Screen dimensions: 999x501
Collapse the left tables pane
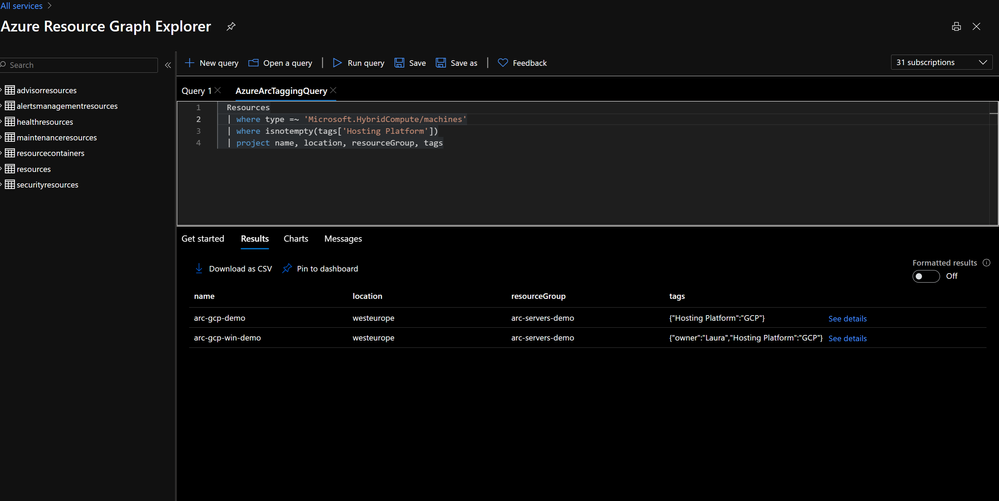(168, 65)
